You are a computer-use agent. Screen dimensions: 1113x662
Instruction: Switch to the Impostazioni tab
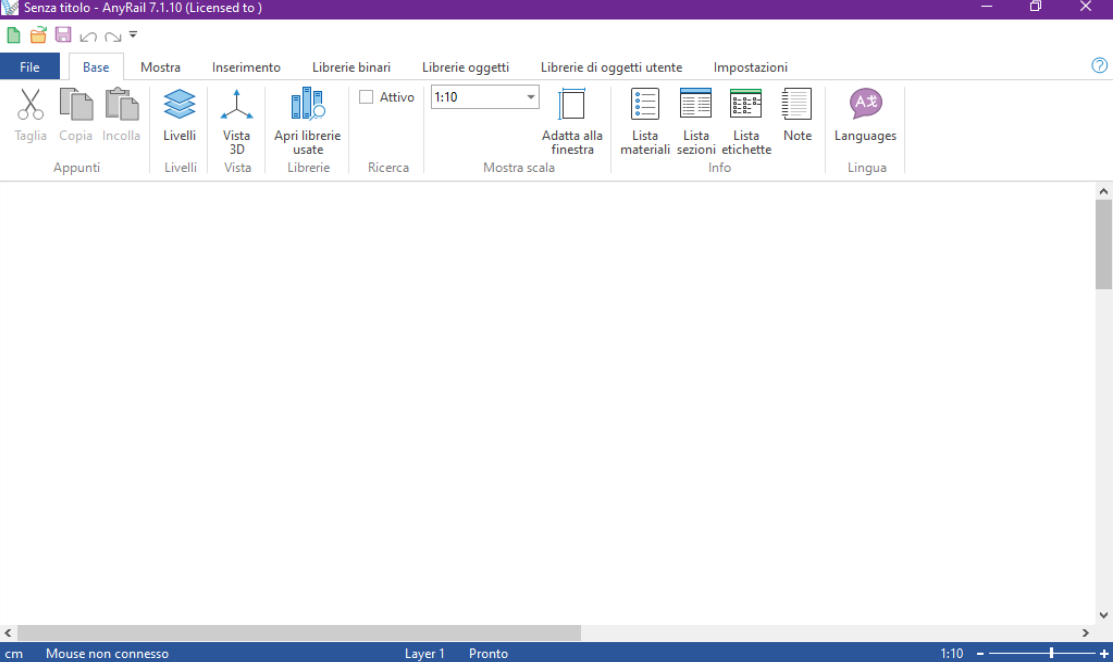(x=750, y=67)
